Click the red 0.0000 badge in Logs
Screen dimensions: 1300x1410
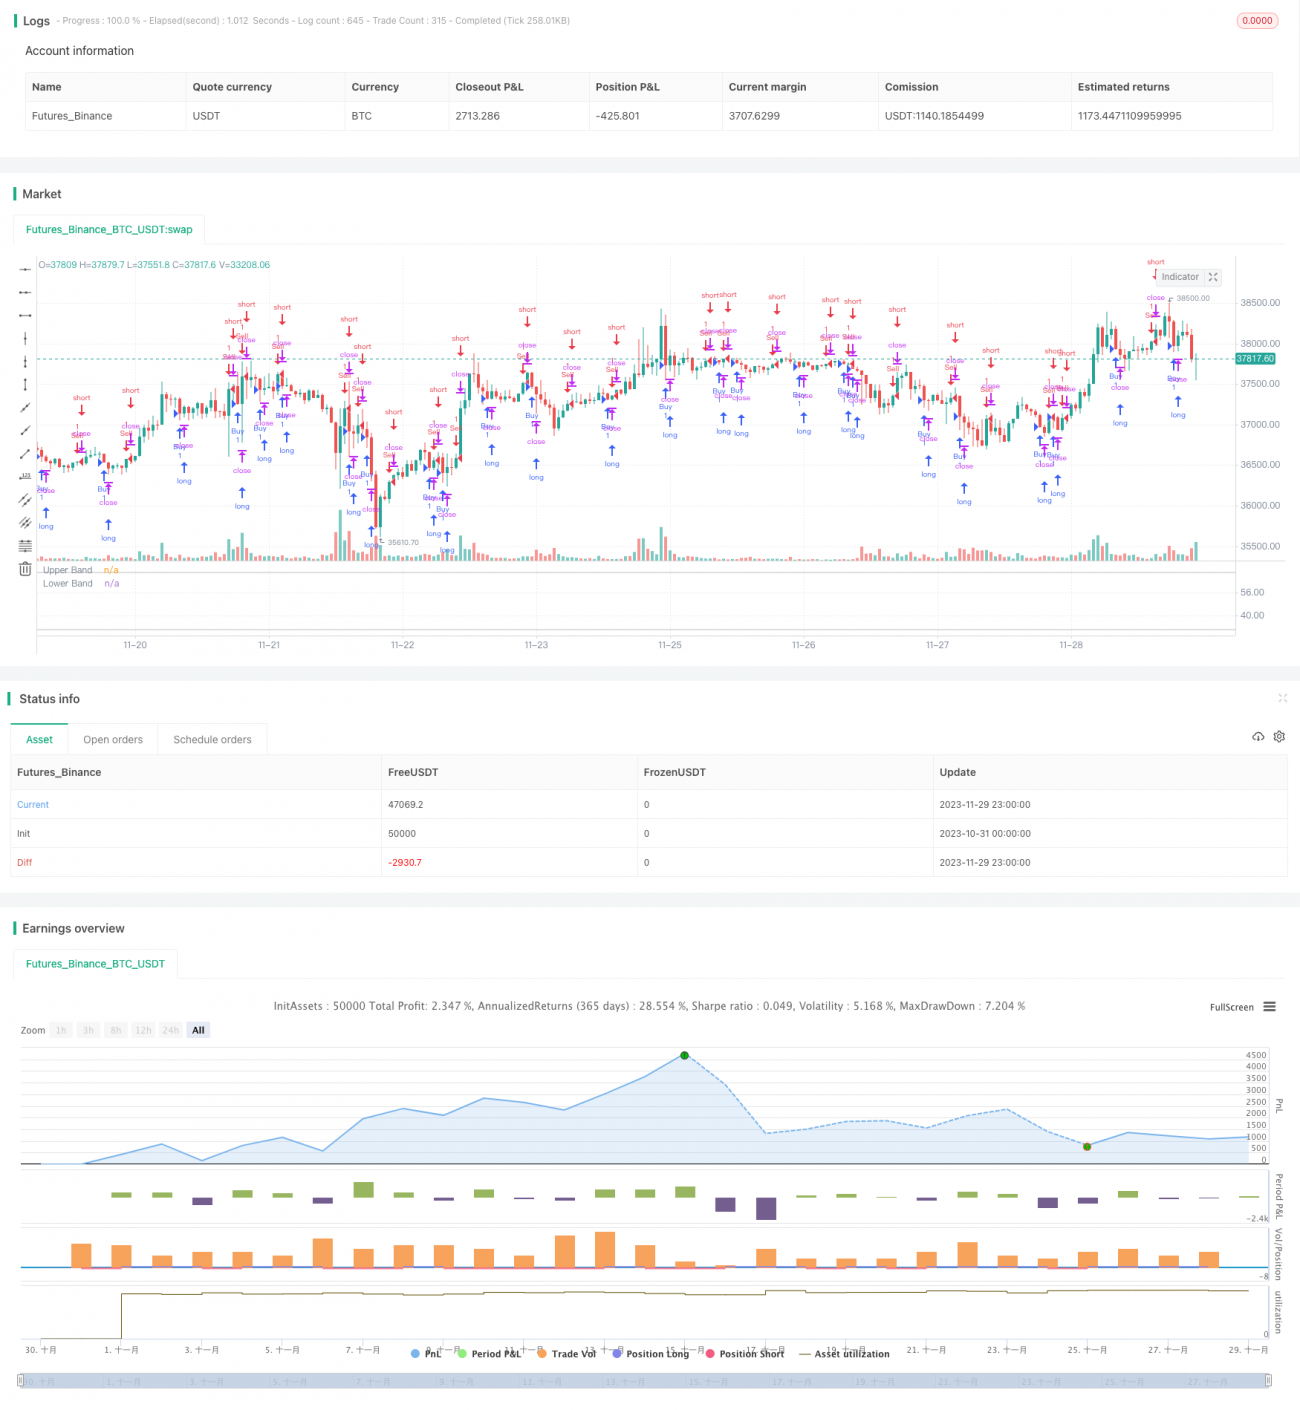[1258, 21]
